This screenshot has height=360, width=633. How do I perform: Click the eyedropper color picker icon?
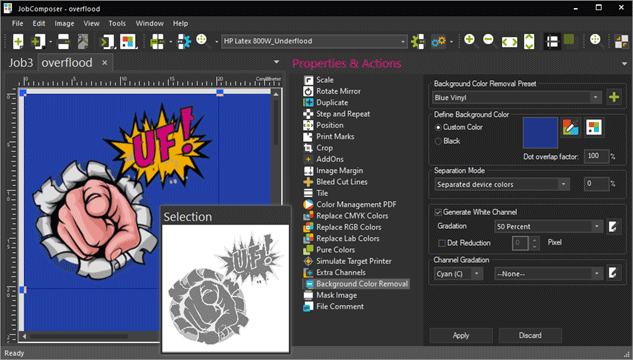[x=570, y=128]
